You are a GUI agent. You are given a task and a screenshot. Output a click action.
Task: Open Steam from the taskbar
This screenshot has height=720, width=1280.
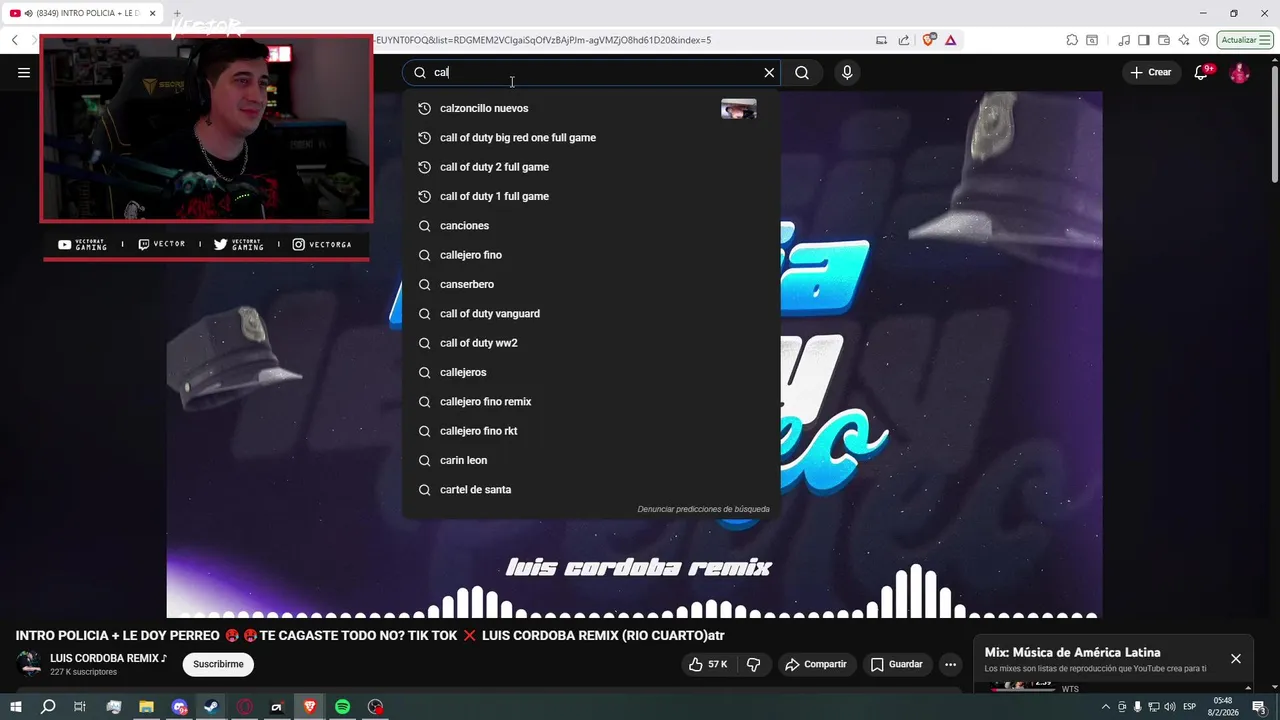point(211,707)
